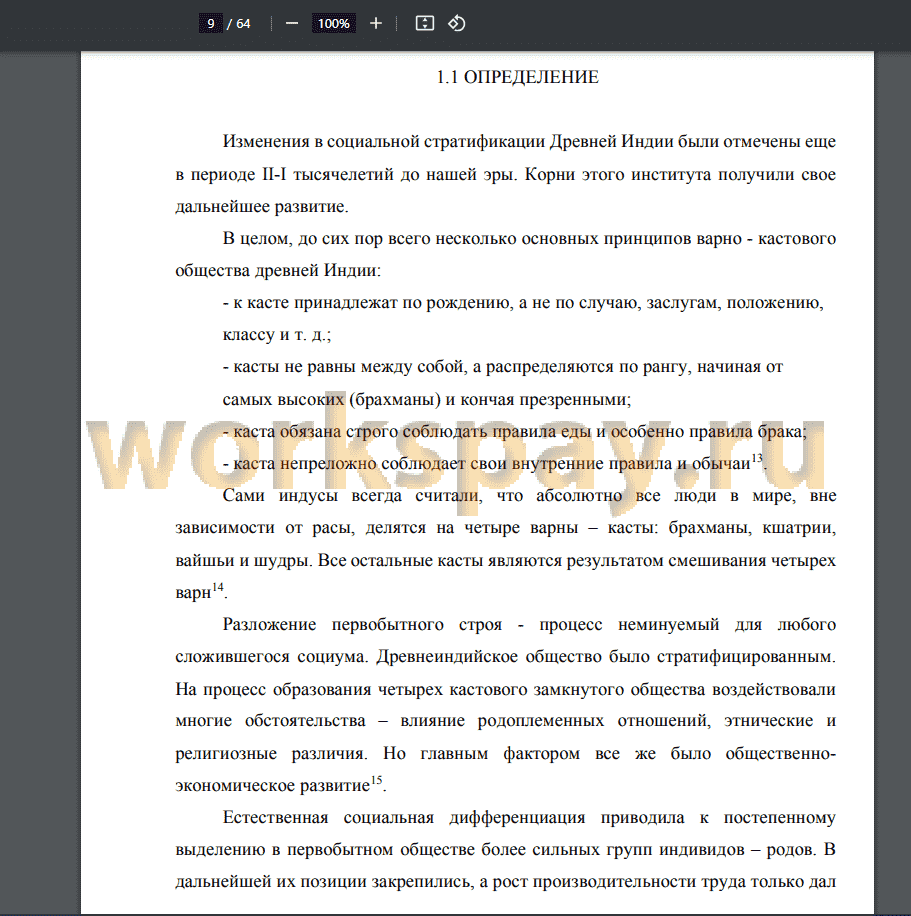Click the word "(брахманы)" in the list

point(395,400)
